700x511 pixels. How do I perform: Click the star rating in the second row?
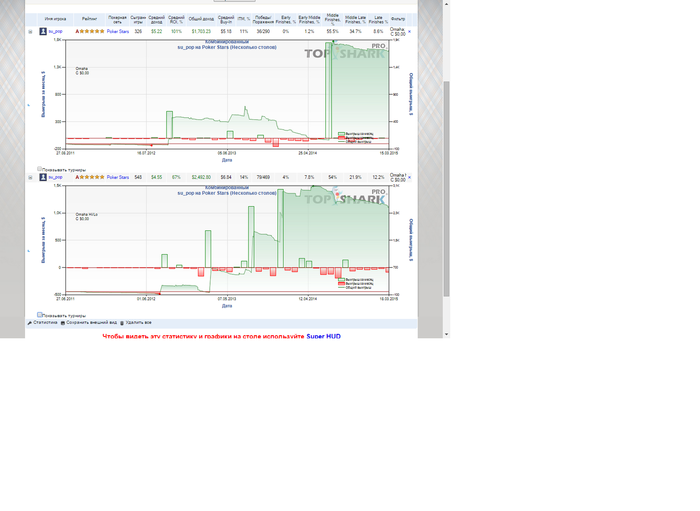click(x=90, y=177)
